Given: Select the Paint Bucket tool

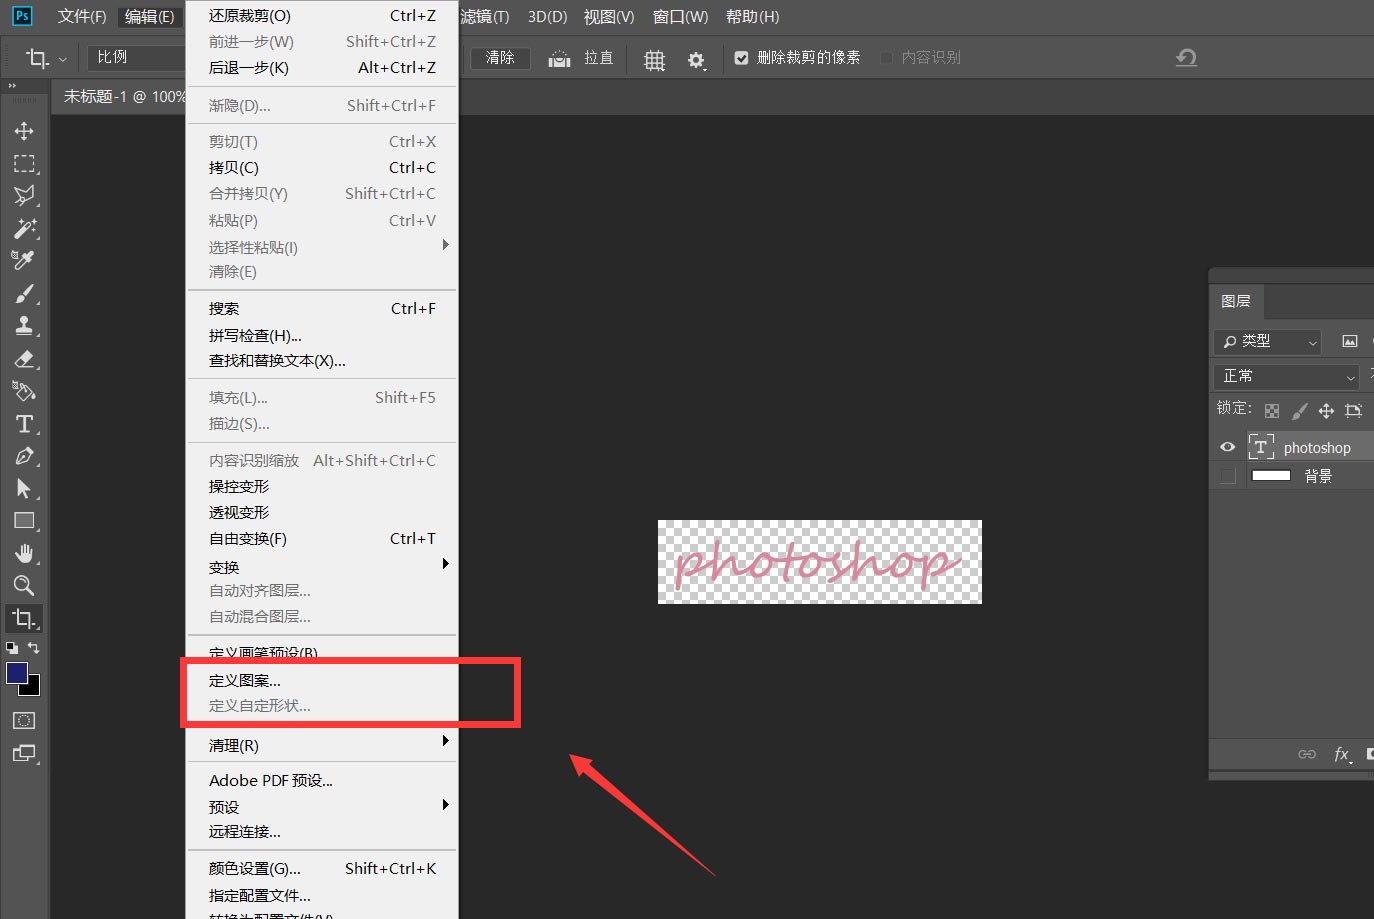Looking at the screenshot, I should coord(24,391).
